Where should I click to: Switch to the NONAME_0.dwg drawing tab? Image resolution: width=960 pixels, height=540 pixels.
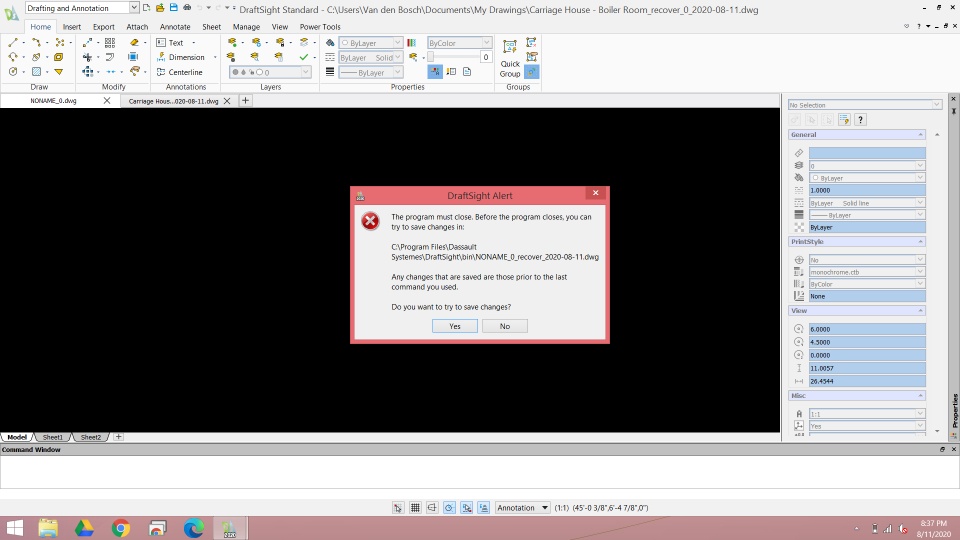coord(53,101)
